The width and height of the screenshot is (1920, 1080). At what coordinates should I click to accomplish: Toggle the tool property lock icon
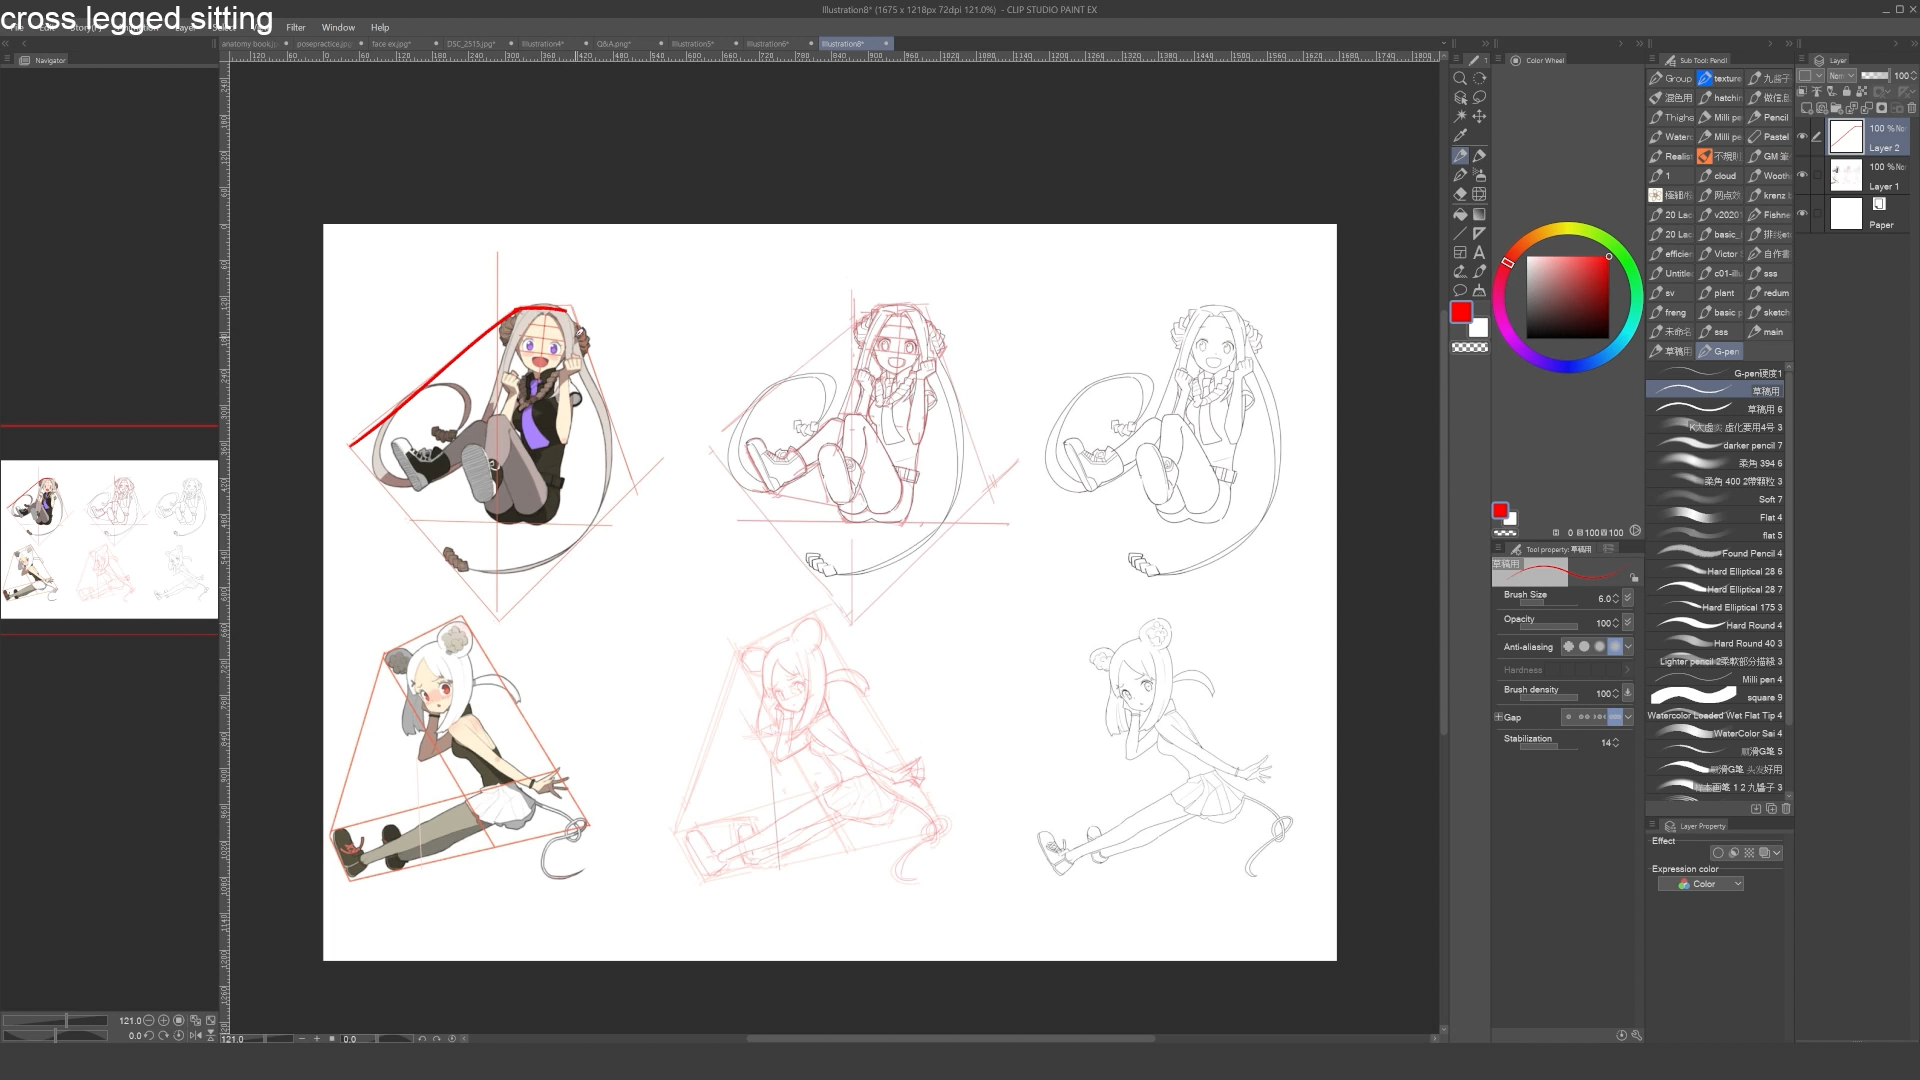tap(1634, 577)
